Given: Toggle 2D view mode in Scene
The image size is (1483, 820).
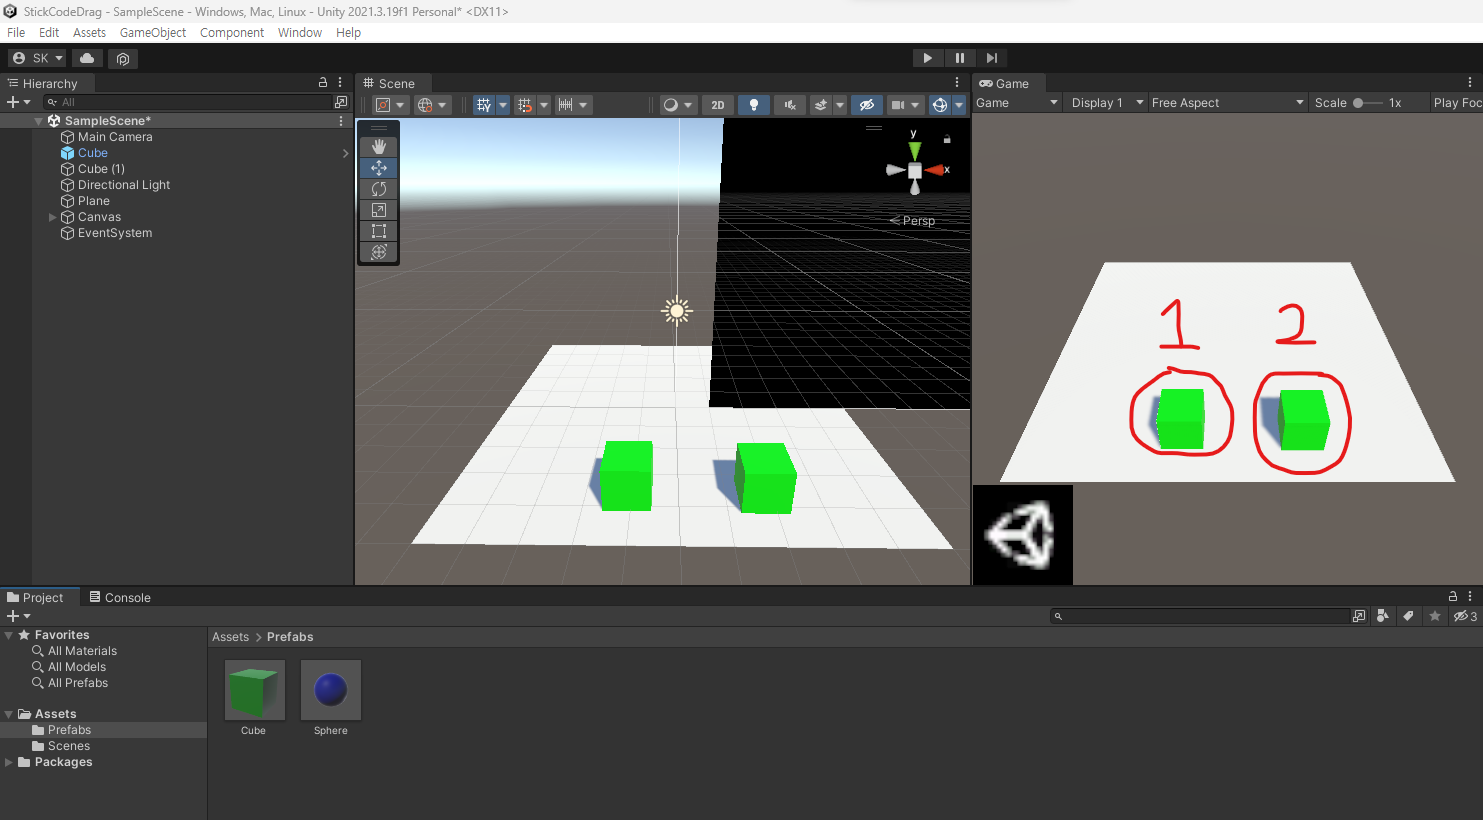Looking at the screenshot, I should coord(718,105).
